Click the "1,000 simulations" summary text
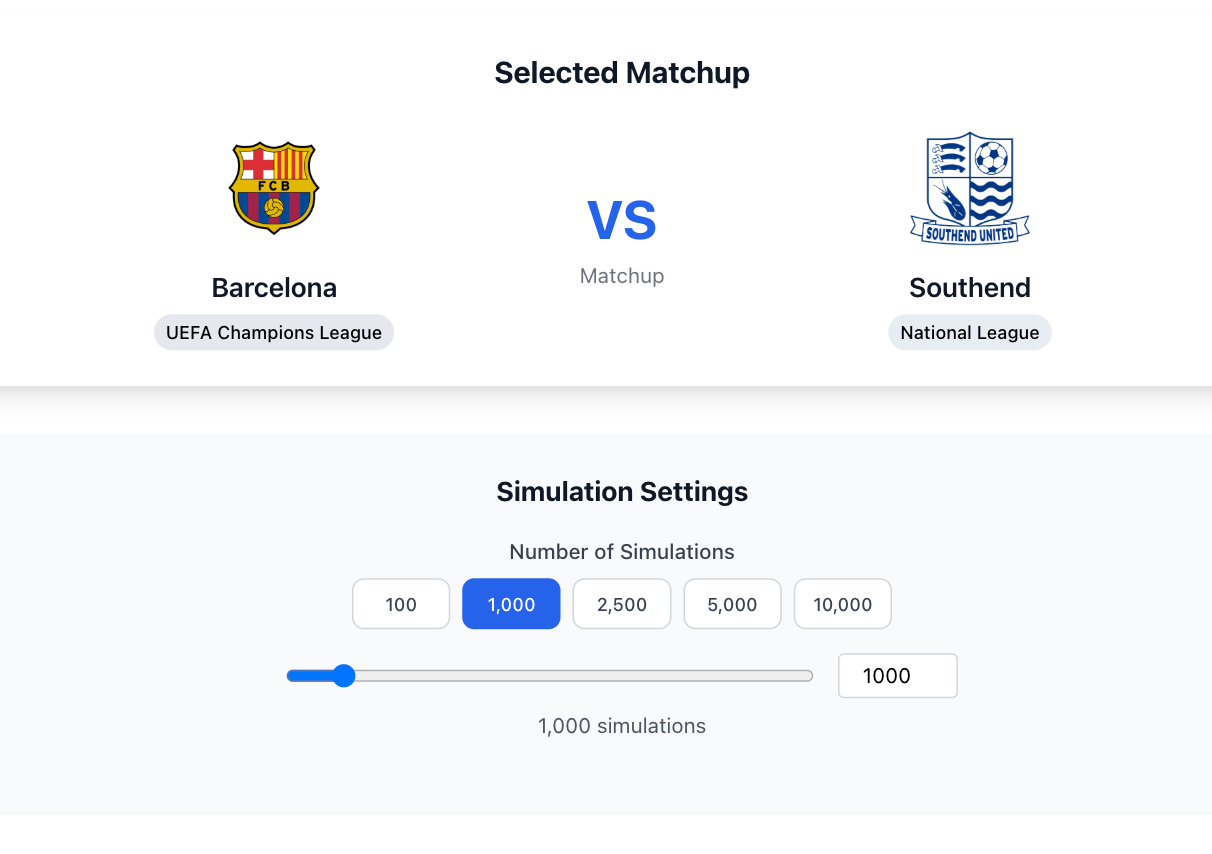1212x854 pixels. click(622, 726)
